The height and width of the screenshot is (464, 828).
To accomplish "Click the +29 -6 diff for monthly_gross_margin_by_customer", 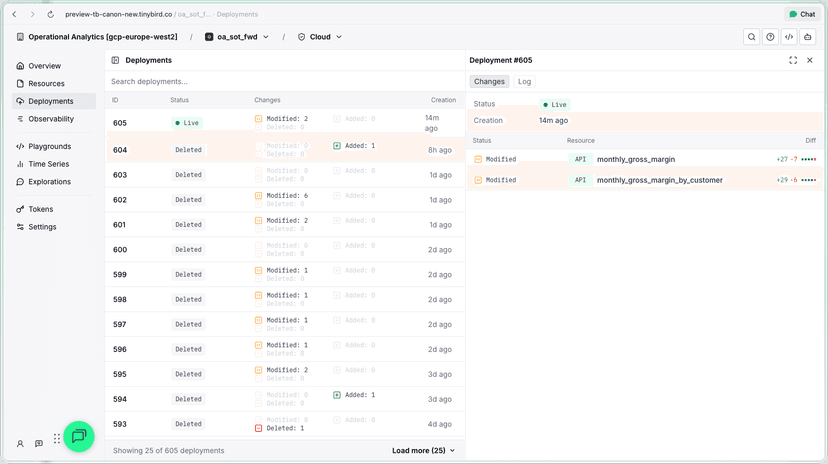I will 796,180.
